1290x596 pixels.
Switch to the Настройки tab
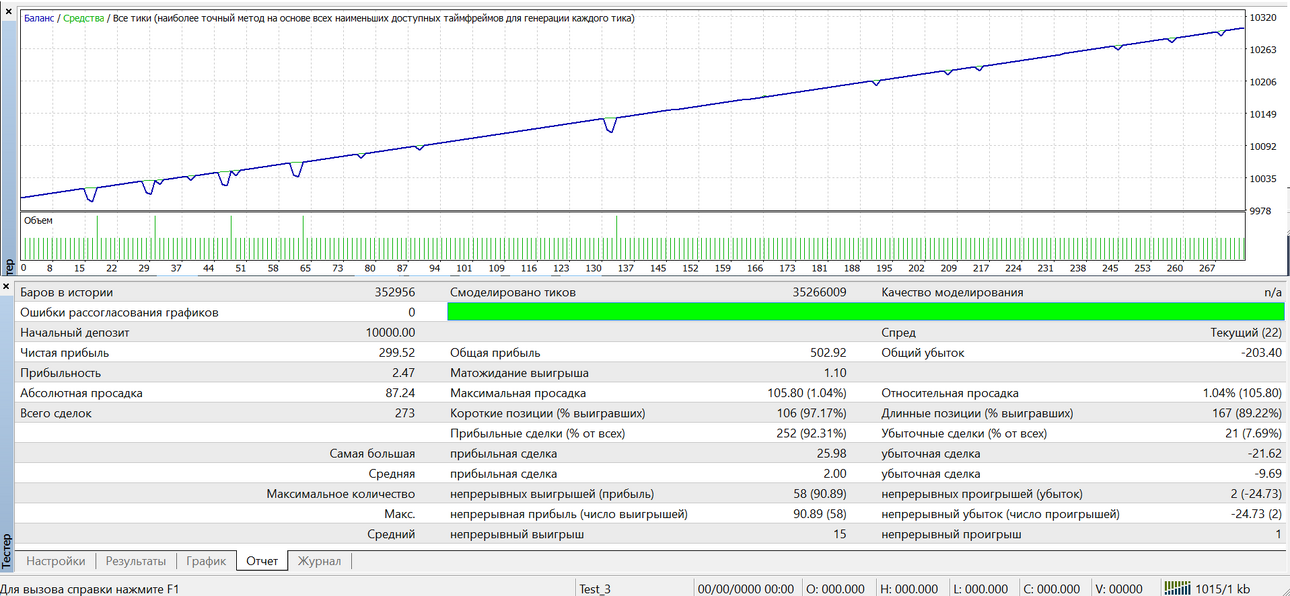(x=56, y=561)
